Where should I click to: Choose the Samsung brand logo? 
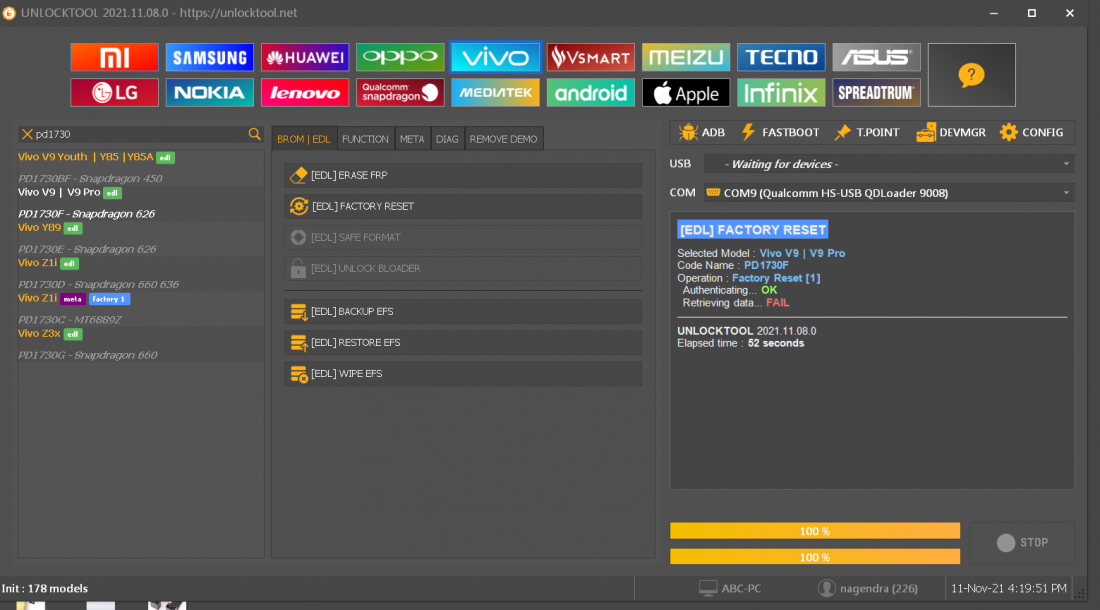pyautogui.click(x=210, y=57)
